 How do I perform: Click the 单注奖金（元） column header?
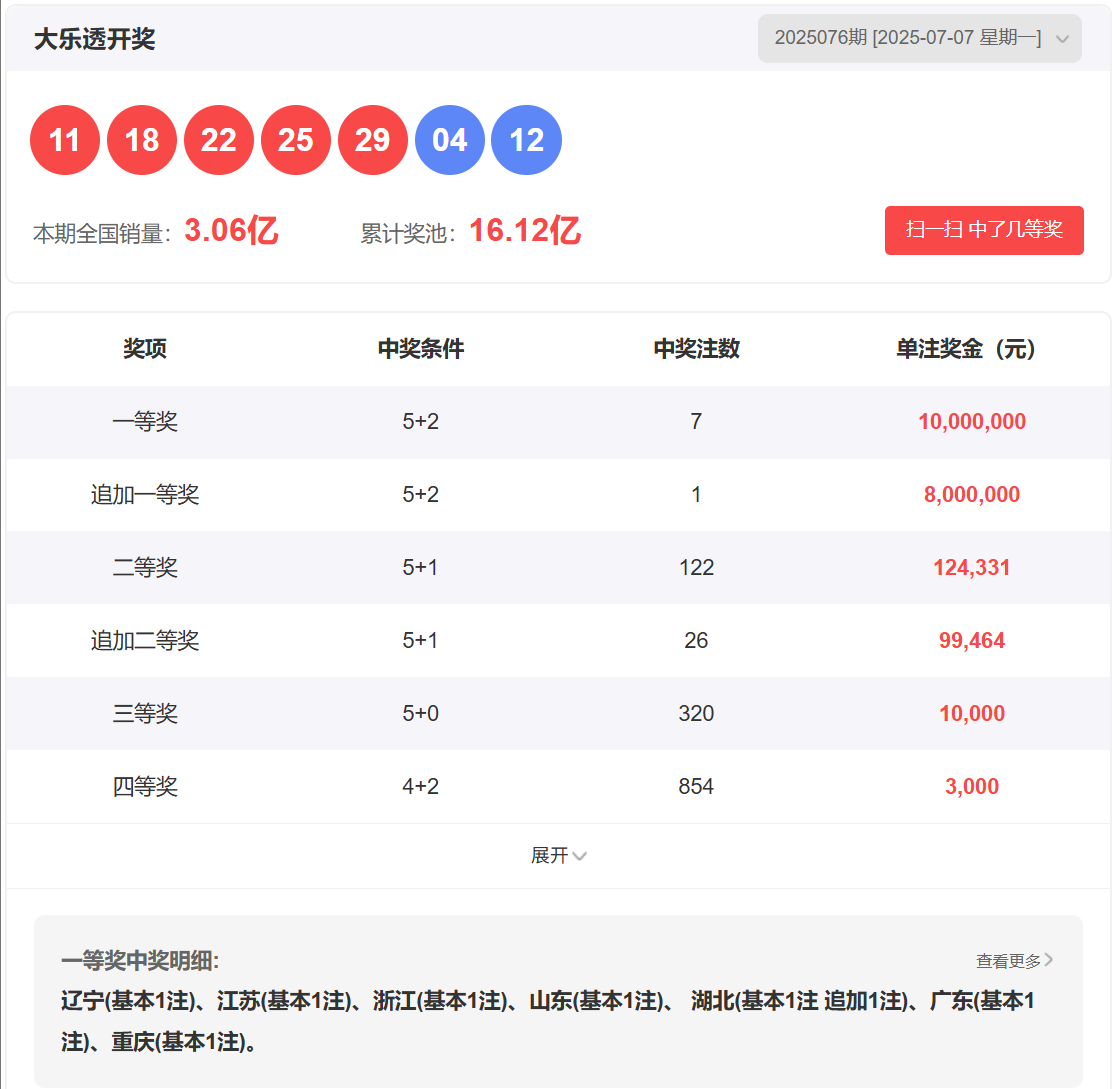pyautogui.click(x=966, y=348)
